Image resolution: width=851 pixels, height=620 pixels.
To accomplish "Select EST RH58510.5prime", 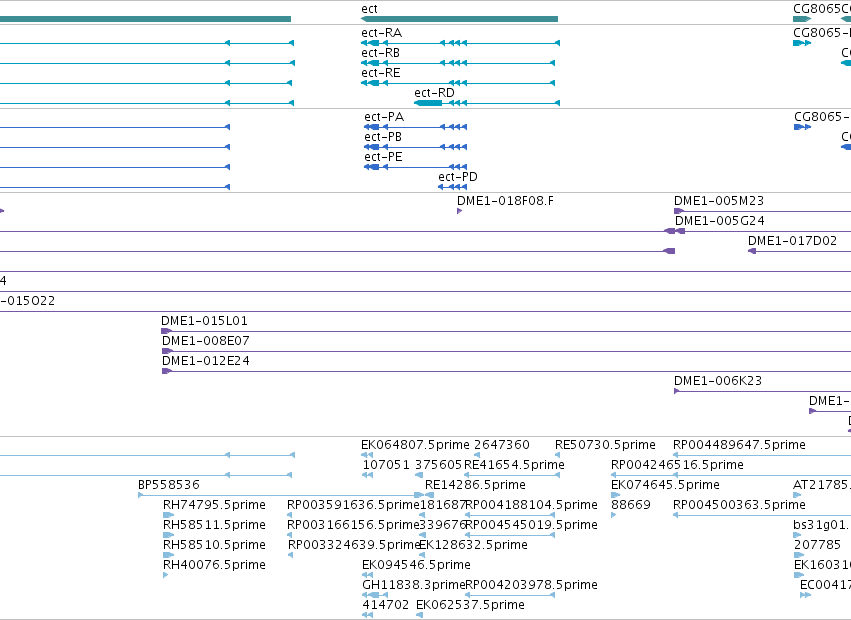I will tap(214, 545).
